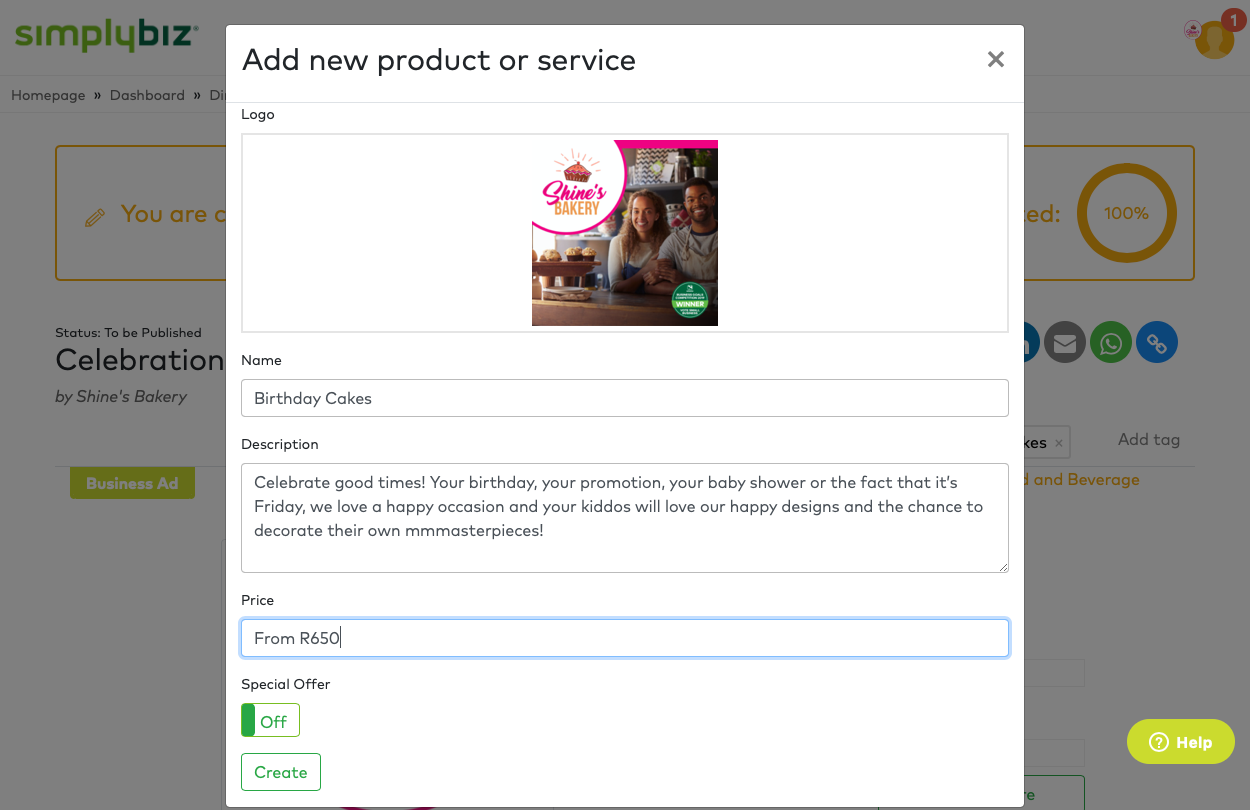Open the user profile avatar
This screenshot has width=1250, height=810.
1214,40
